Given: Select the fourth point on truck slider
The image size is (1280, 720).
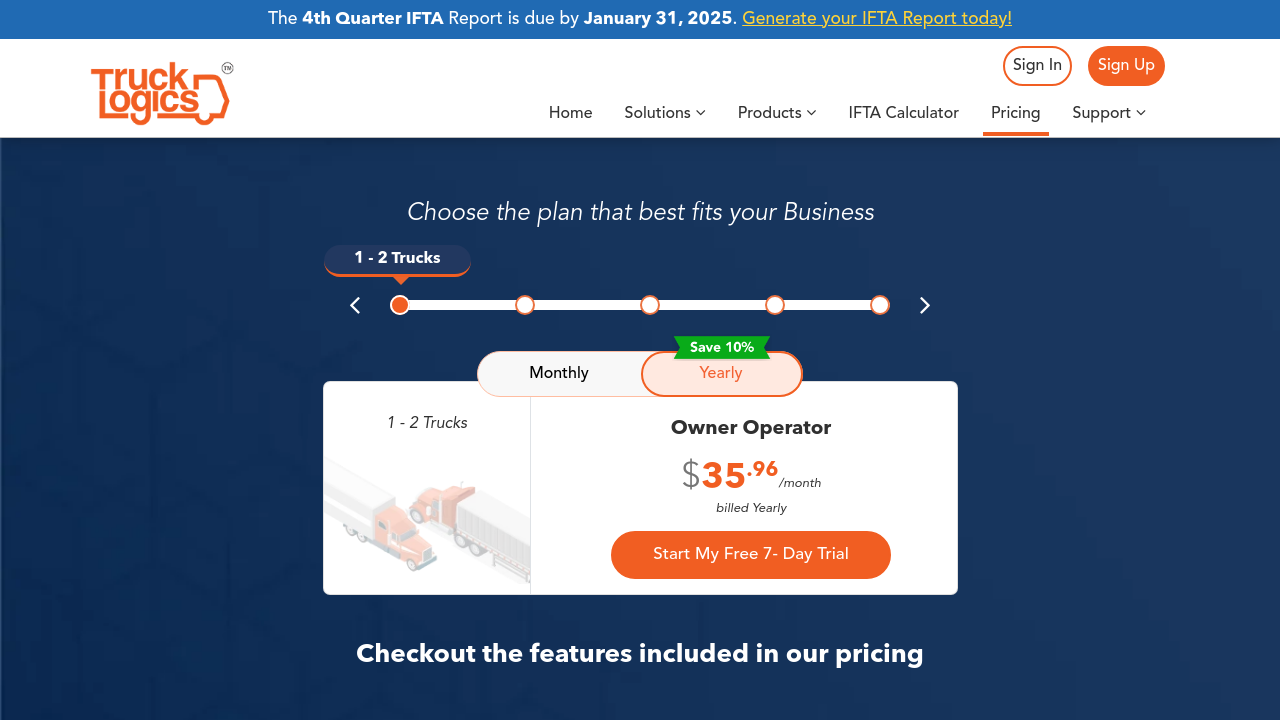Looking at the screenshot, I should pos(775,305).
